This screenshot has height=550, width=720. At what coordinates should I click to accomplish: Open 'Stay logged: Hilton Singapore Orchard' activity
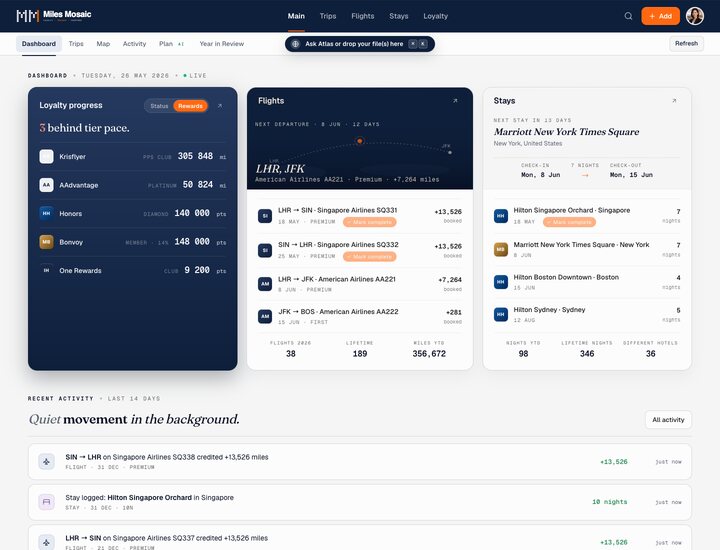[x=360, y=502]
